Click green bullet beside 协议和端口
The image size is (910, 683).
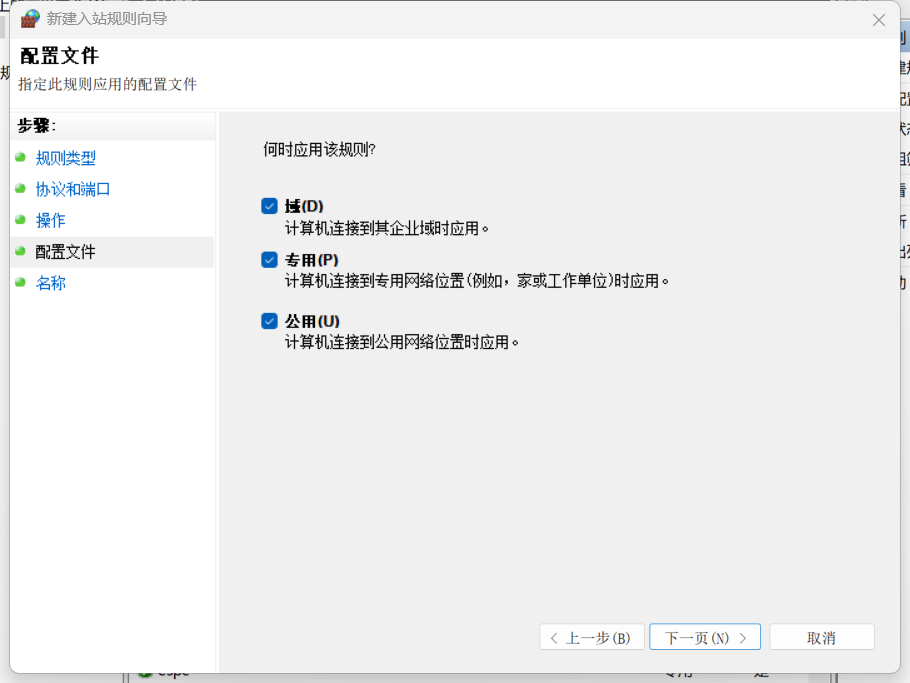tap(21, 189)
